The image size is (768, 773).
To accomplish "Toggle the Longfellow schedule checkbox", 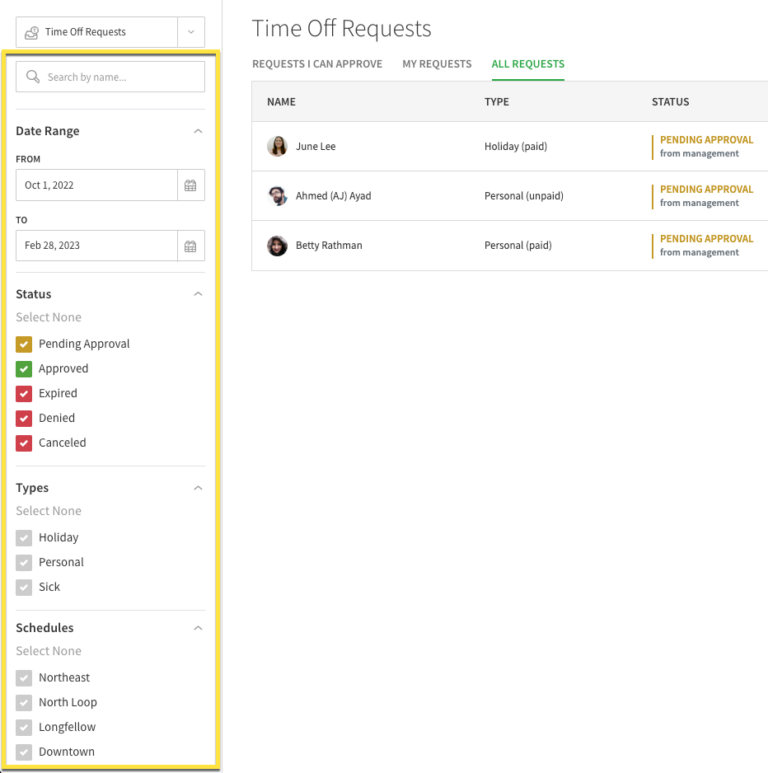I will [24, 727].
